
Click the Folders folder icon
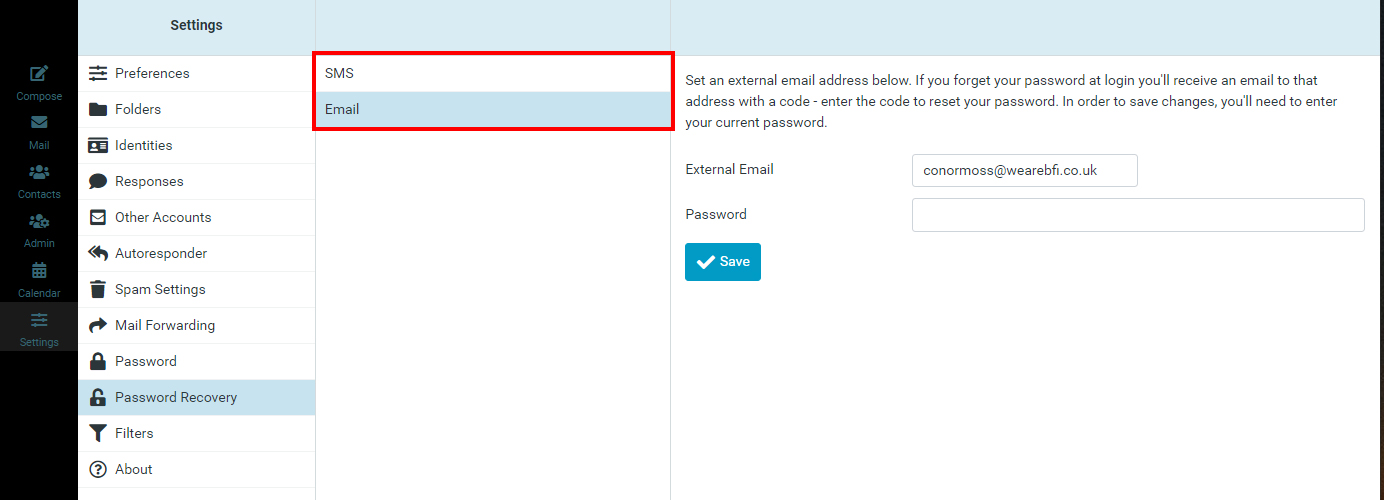point(98,109)
